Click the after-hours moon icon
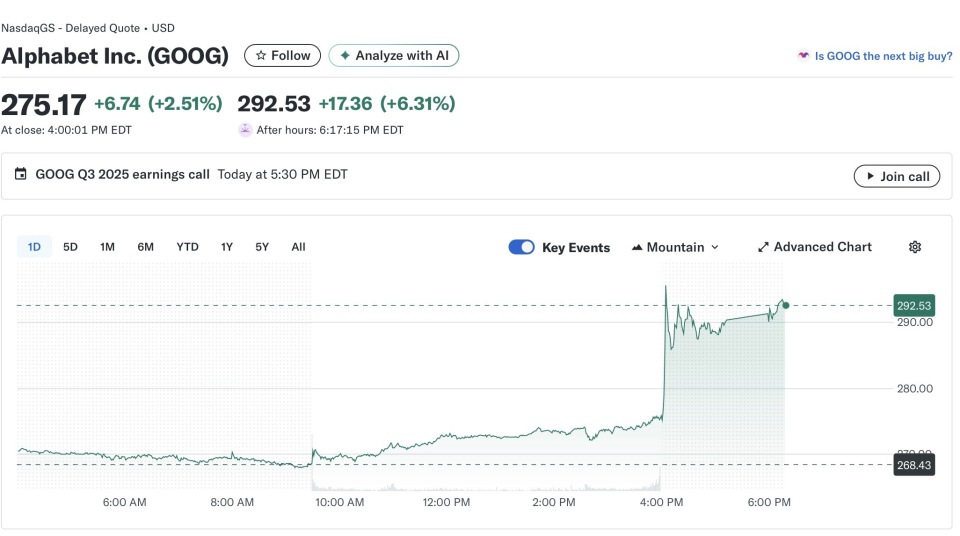This screenshot has height=536, width=960. click(245, 130)
